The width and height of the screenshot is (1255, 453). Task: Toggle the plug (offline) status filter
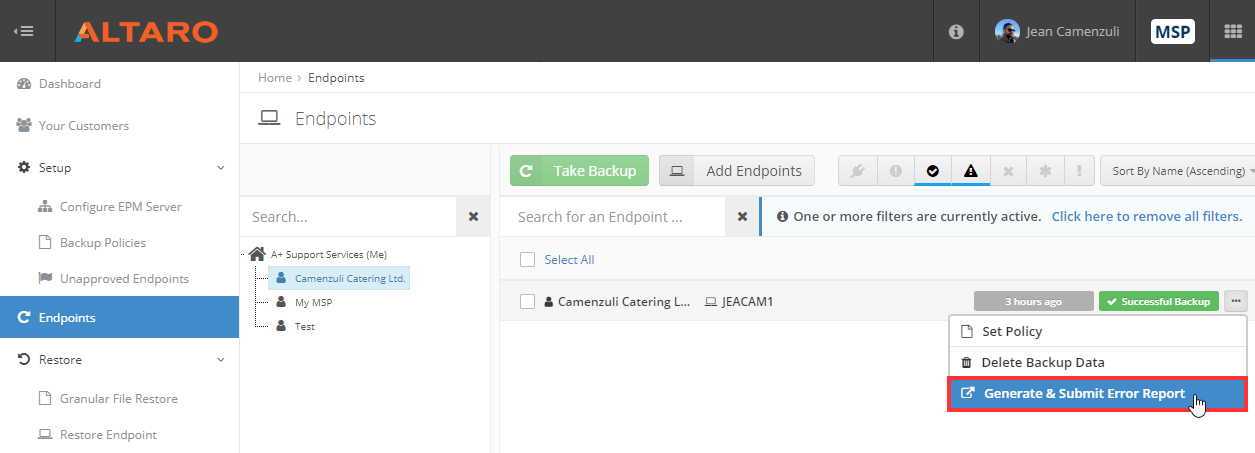pos(857,171)
